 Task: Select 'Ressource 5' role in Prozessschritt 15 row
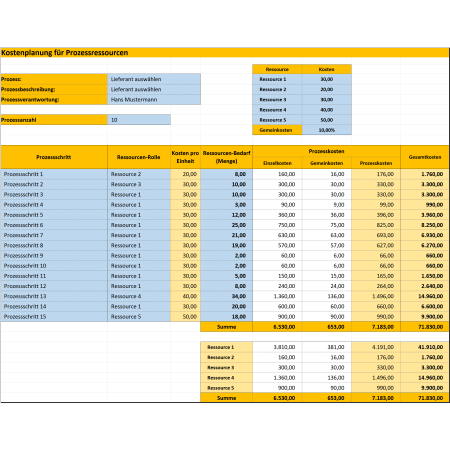pyautogui.click(x=139, y=316)
